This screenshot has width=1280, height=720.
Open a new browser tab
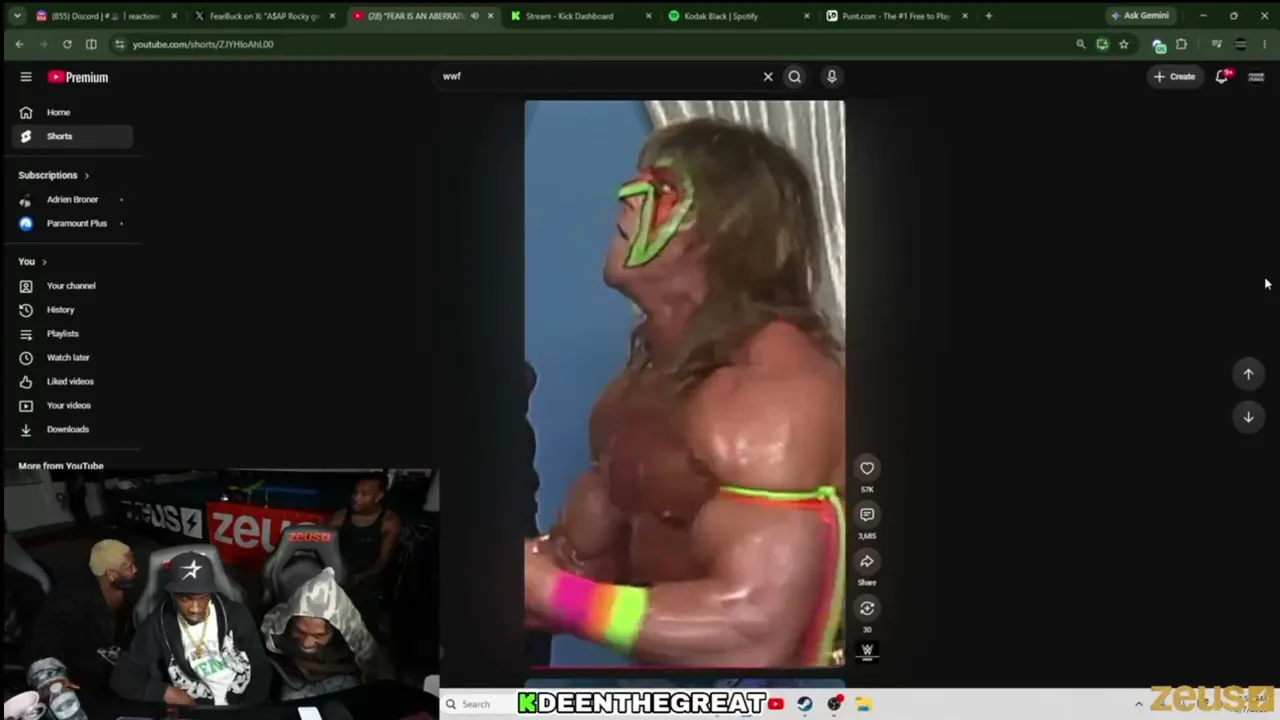click(989, 16)
